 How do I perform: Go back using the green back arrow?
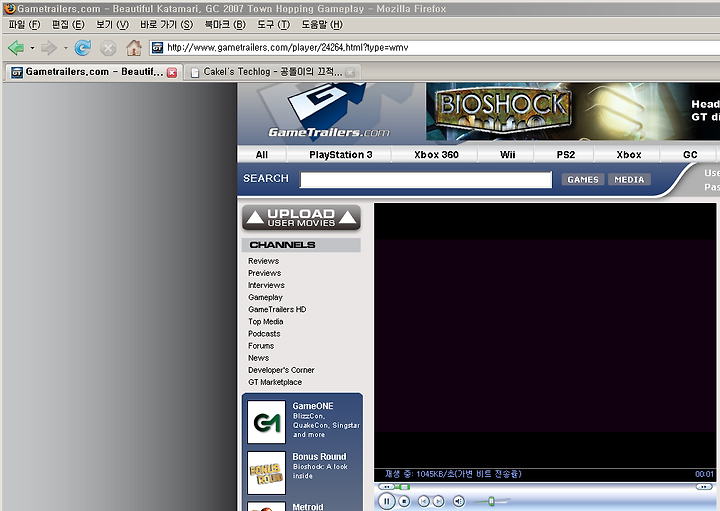point(16,47)
